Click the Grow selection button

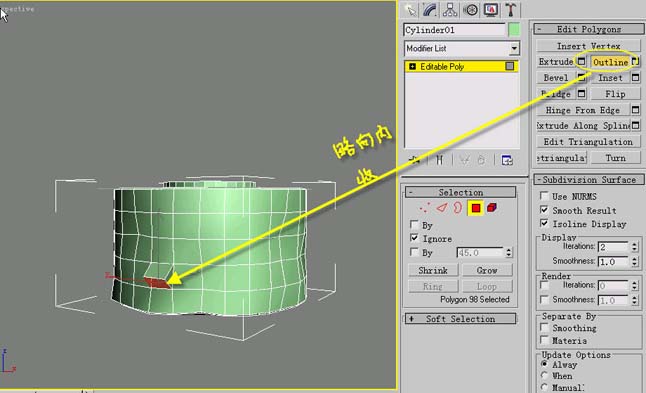coord(487,270)
